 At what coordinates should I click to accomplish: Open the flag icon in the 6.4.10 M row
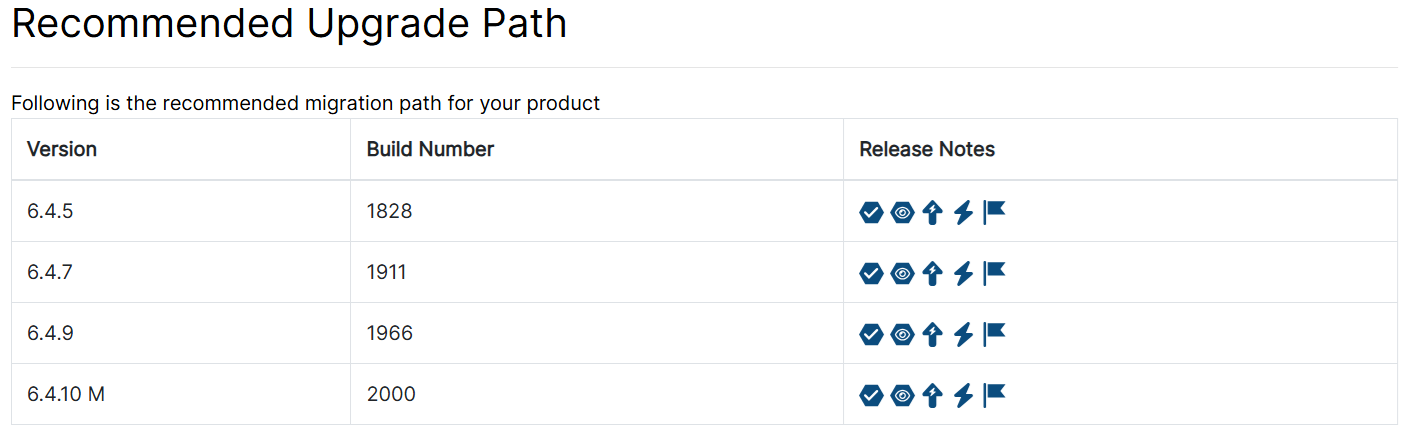[994, 394]
